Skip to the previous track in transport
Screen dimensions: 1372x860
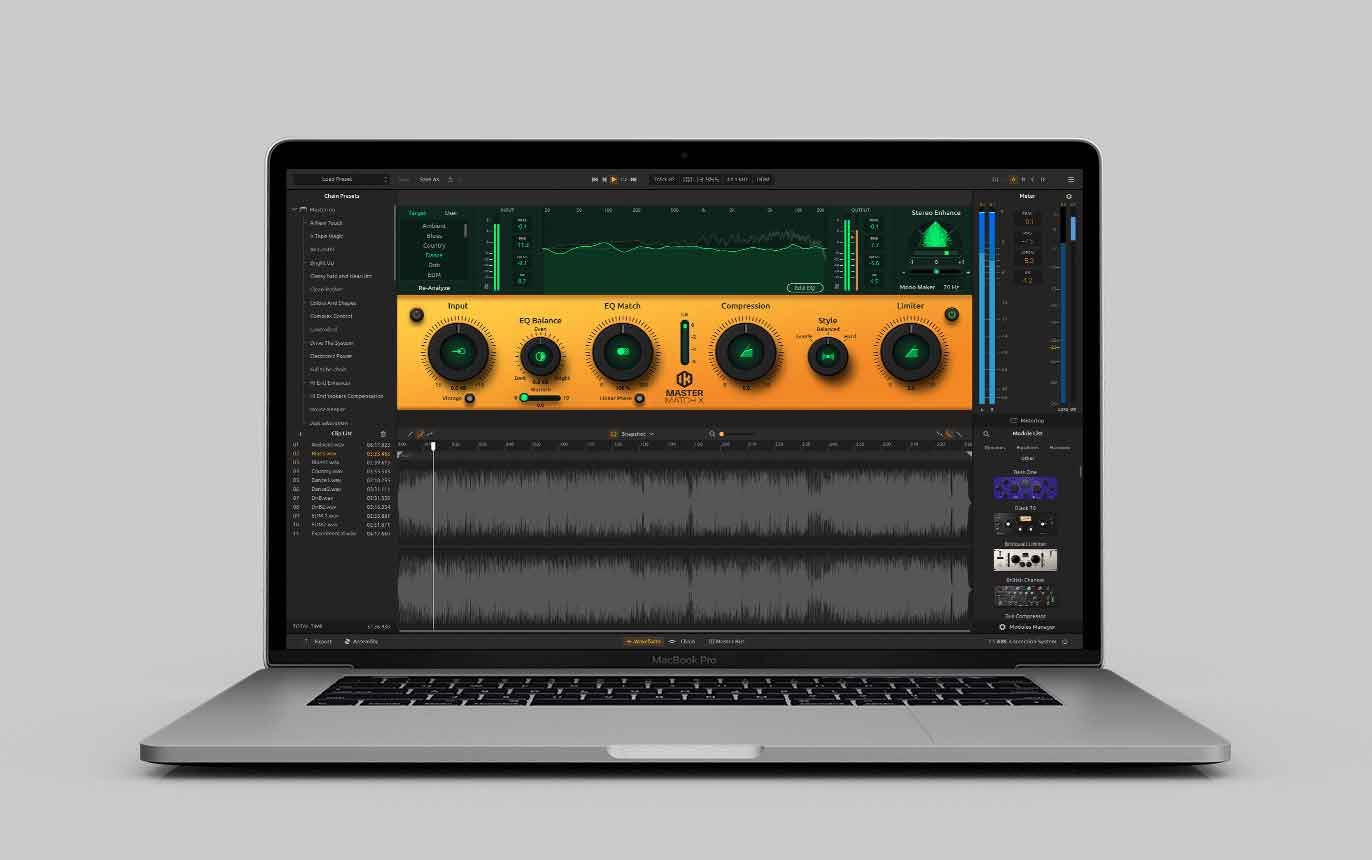point(594,180)
